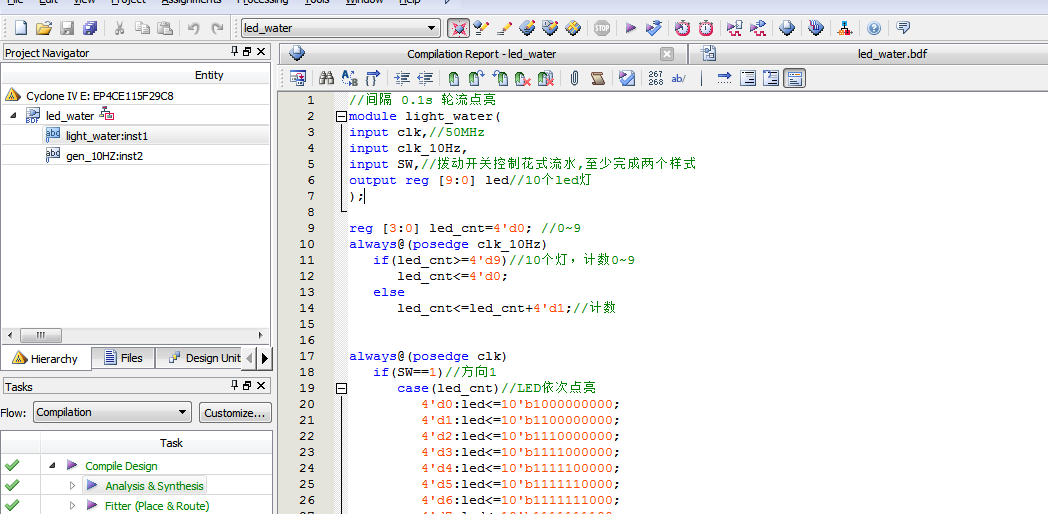Click the Customize... button
Screen dimensions: 1048x514
235,412
